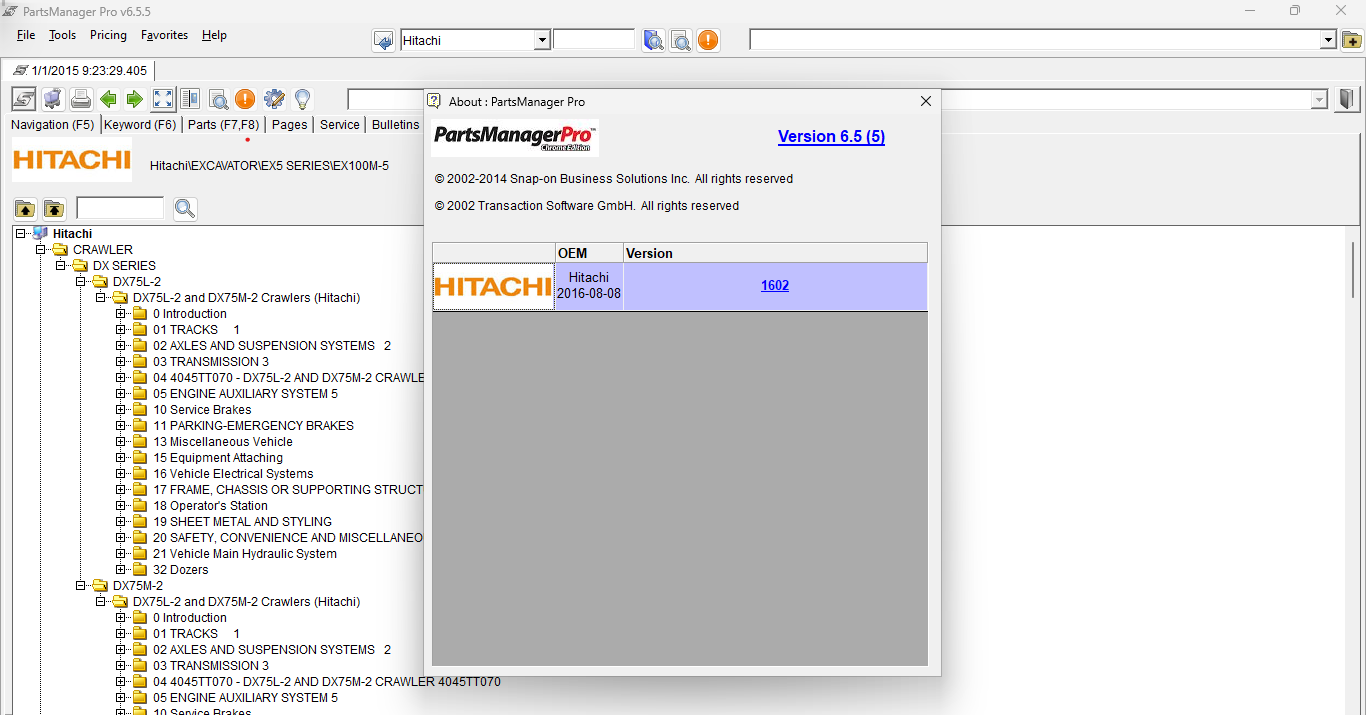
Task: Expand the first 01 TRACKS folder
Action: 121,329
